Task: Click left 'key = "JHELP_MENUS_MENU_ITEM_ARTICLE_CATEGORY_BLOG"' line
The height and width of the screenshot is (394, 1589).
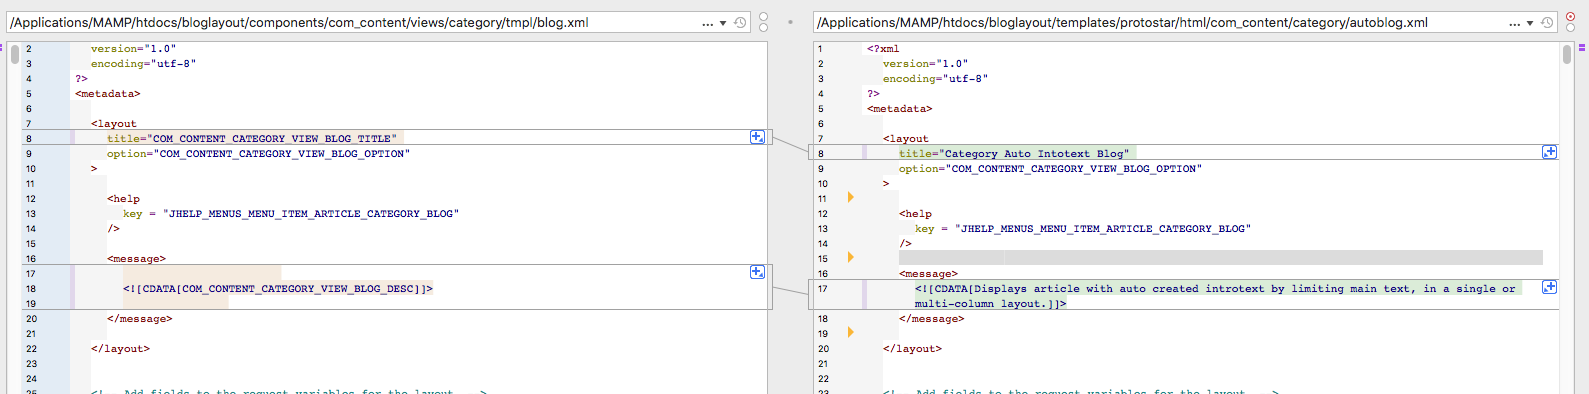Action: [291, 213]
